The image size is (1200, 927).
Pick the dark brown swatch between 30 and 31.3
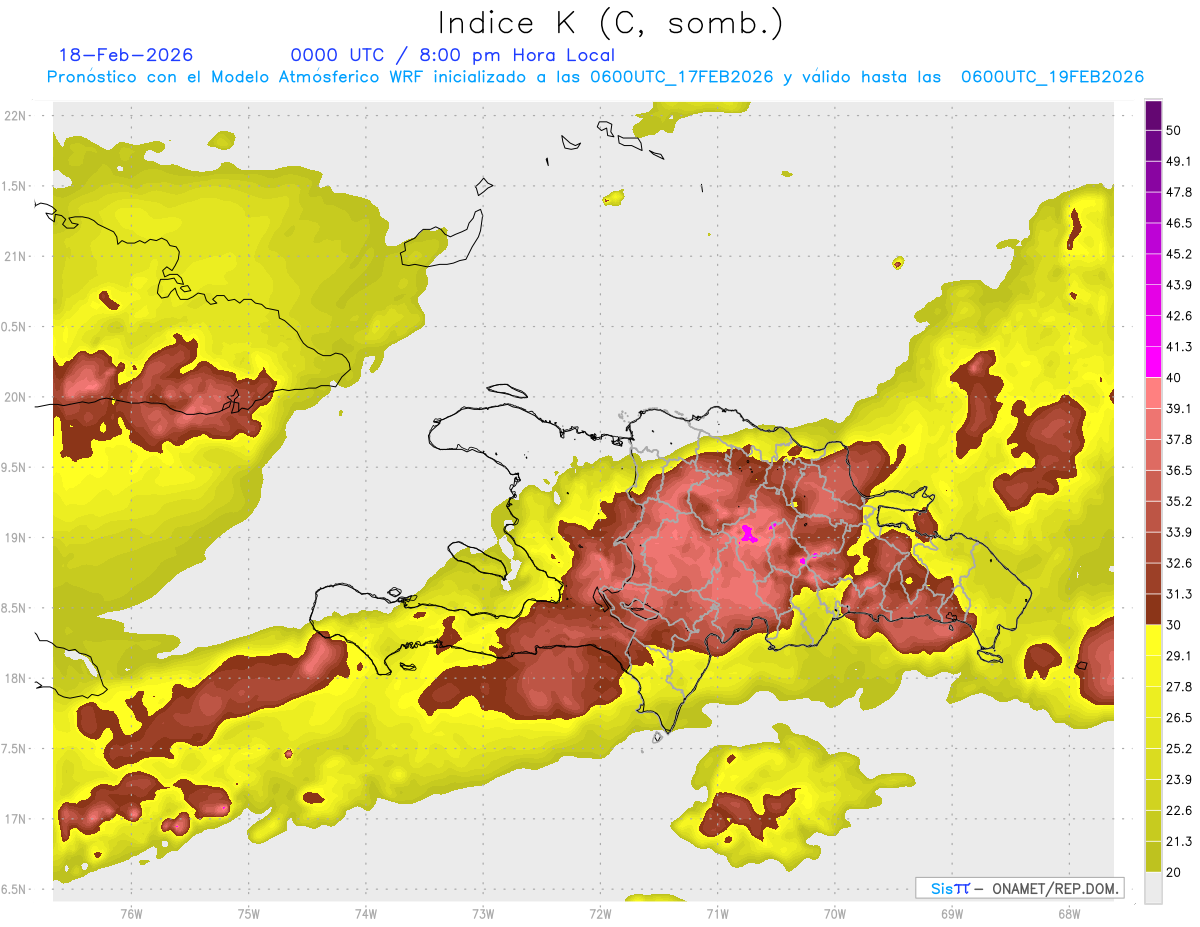click(1153, 609)
